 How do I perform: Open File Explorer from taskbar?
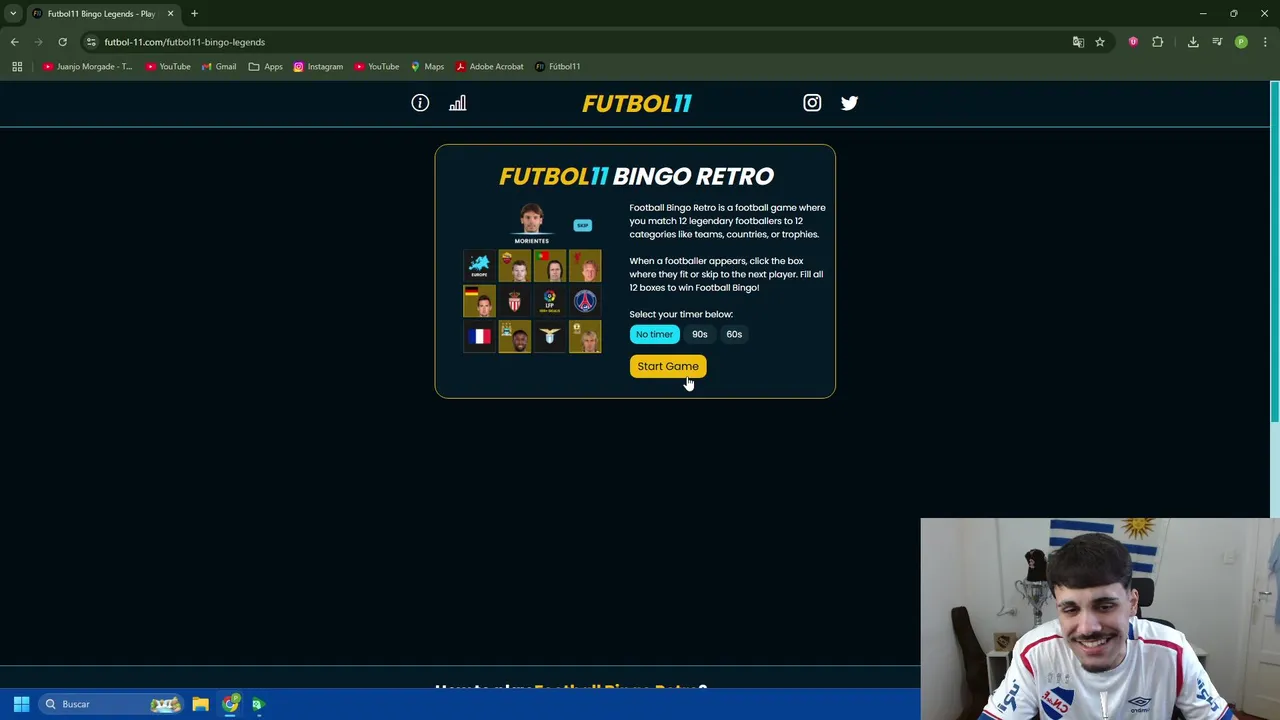coord(200,704)
